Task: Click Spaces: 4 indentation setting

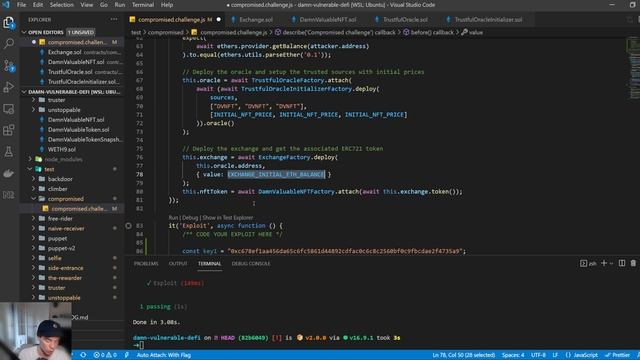Action: point(513,355)
